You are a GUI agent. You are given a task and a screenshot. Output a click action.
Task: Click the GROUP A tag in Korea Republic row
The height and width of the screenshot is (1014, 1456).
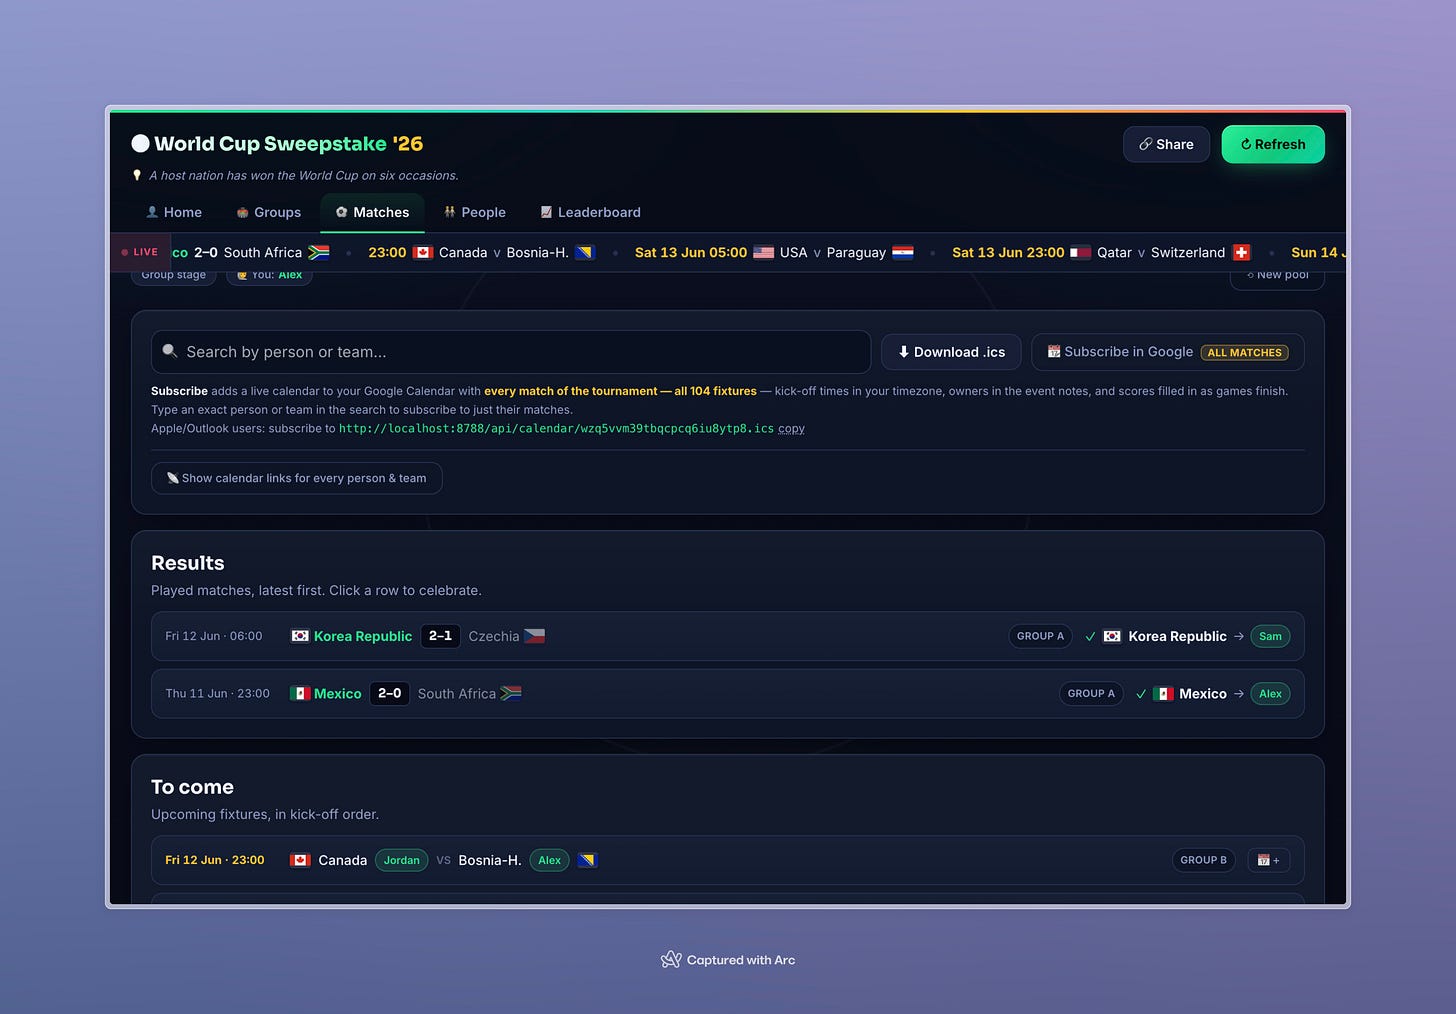click(1040, 636)
